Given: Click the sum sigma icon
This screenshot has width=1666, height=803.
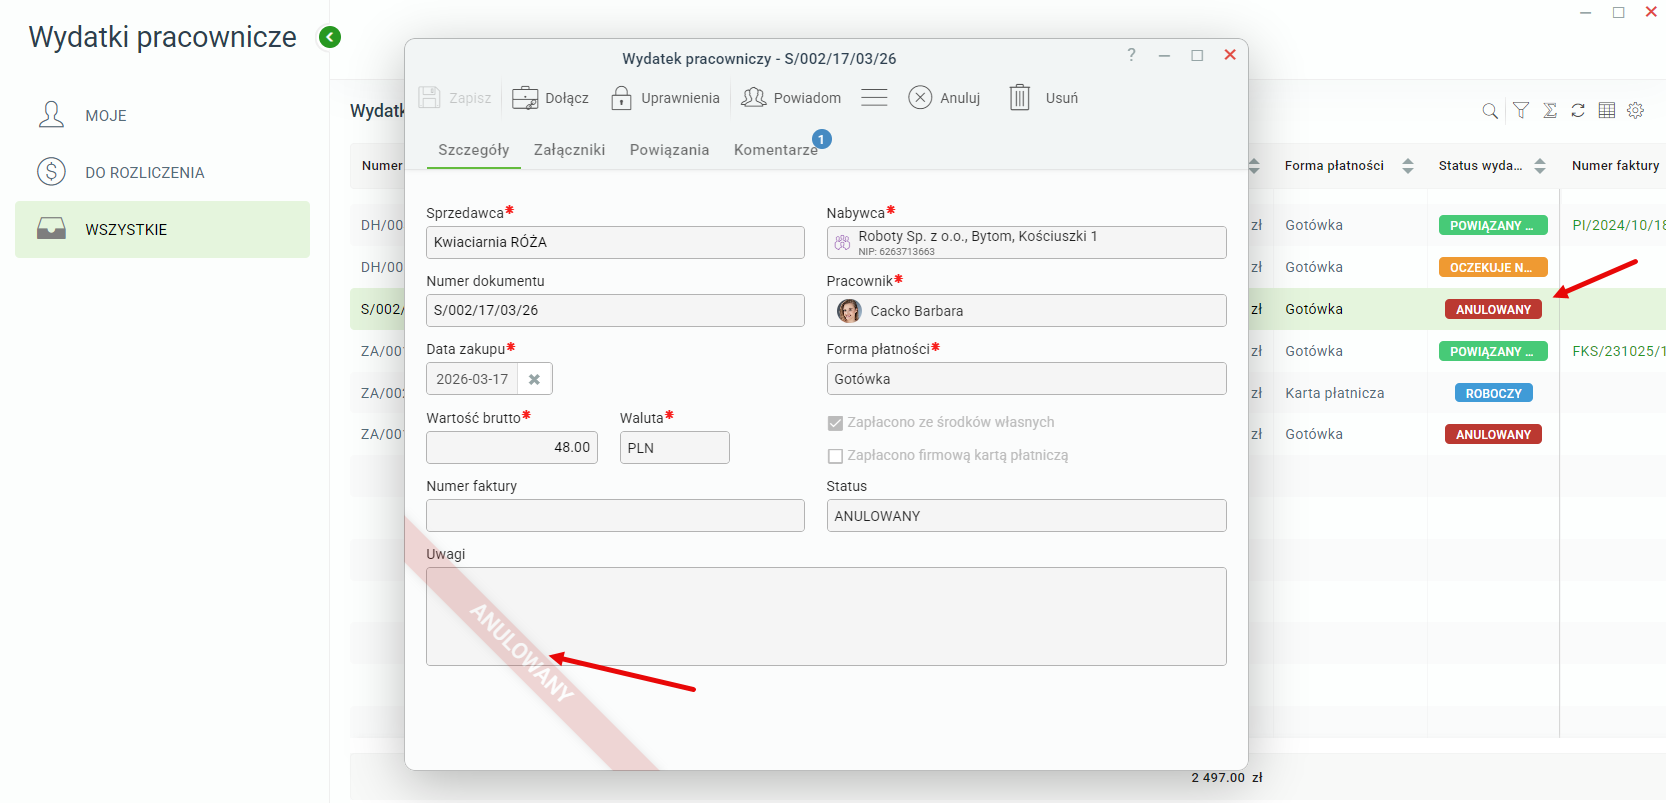Looking at the screenshot, I should click(x=1549, y=111).
